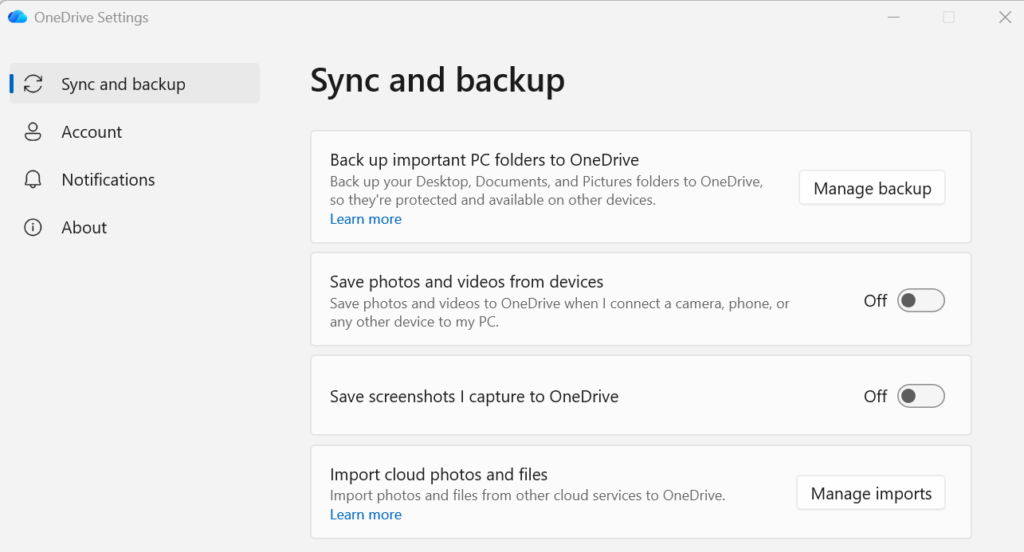Enable Save screenshots I capture to OneDrive
Image resolution: width=1024 pixels, height=552 pixels.
tap(921, 396)
